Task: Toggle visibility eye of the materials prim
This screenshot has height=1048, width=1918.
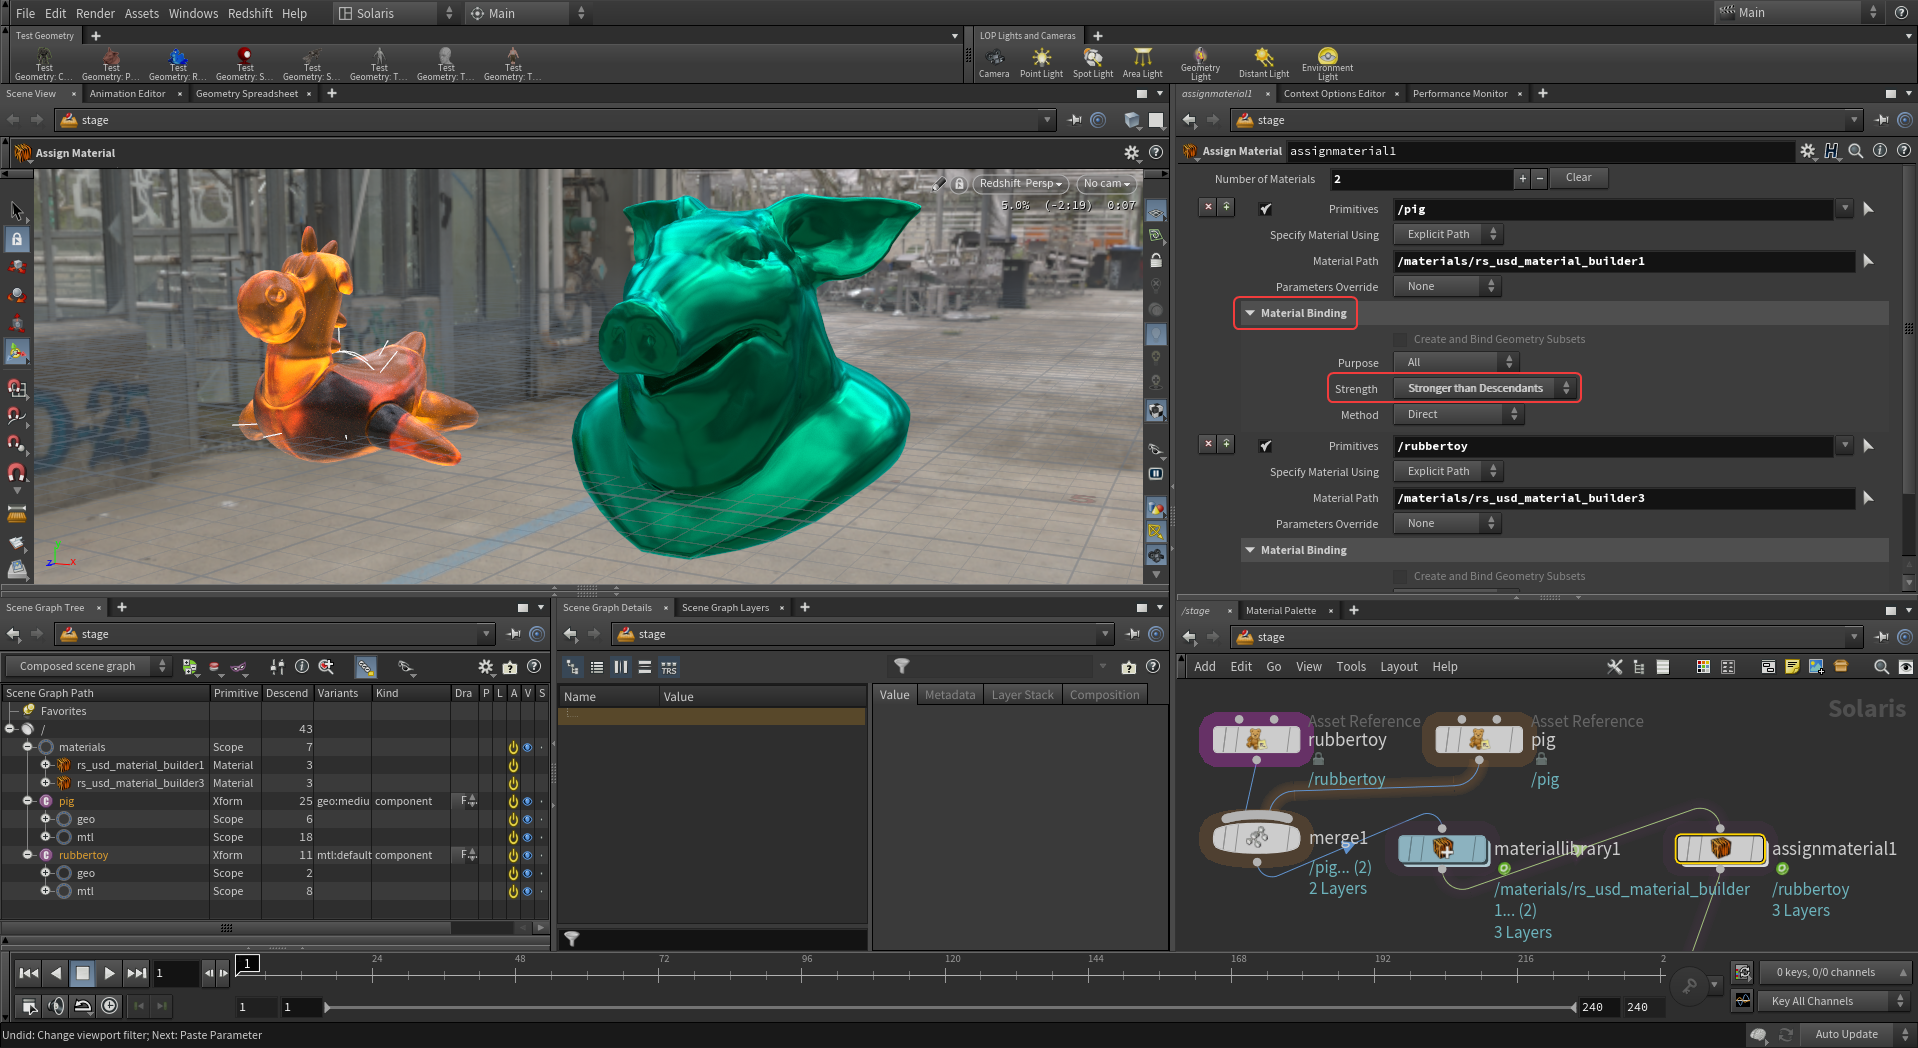Action: point(527,747)
